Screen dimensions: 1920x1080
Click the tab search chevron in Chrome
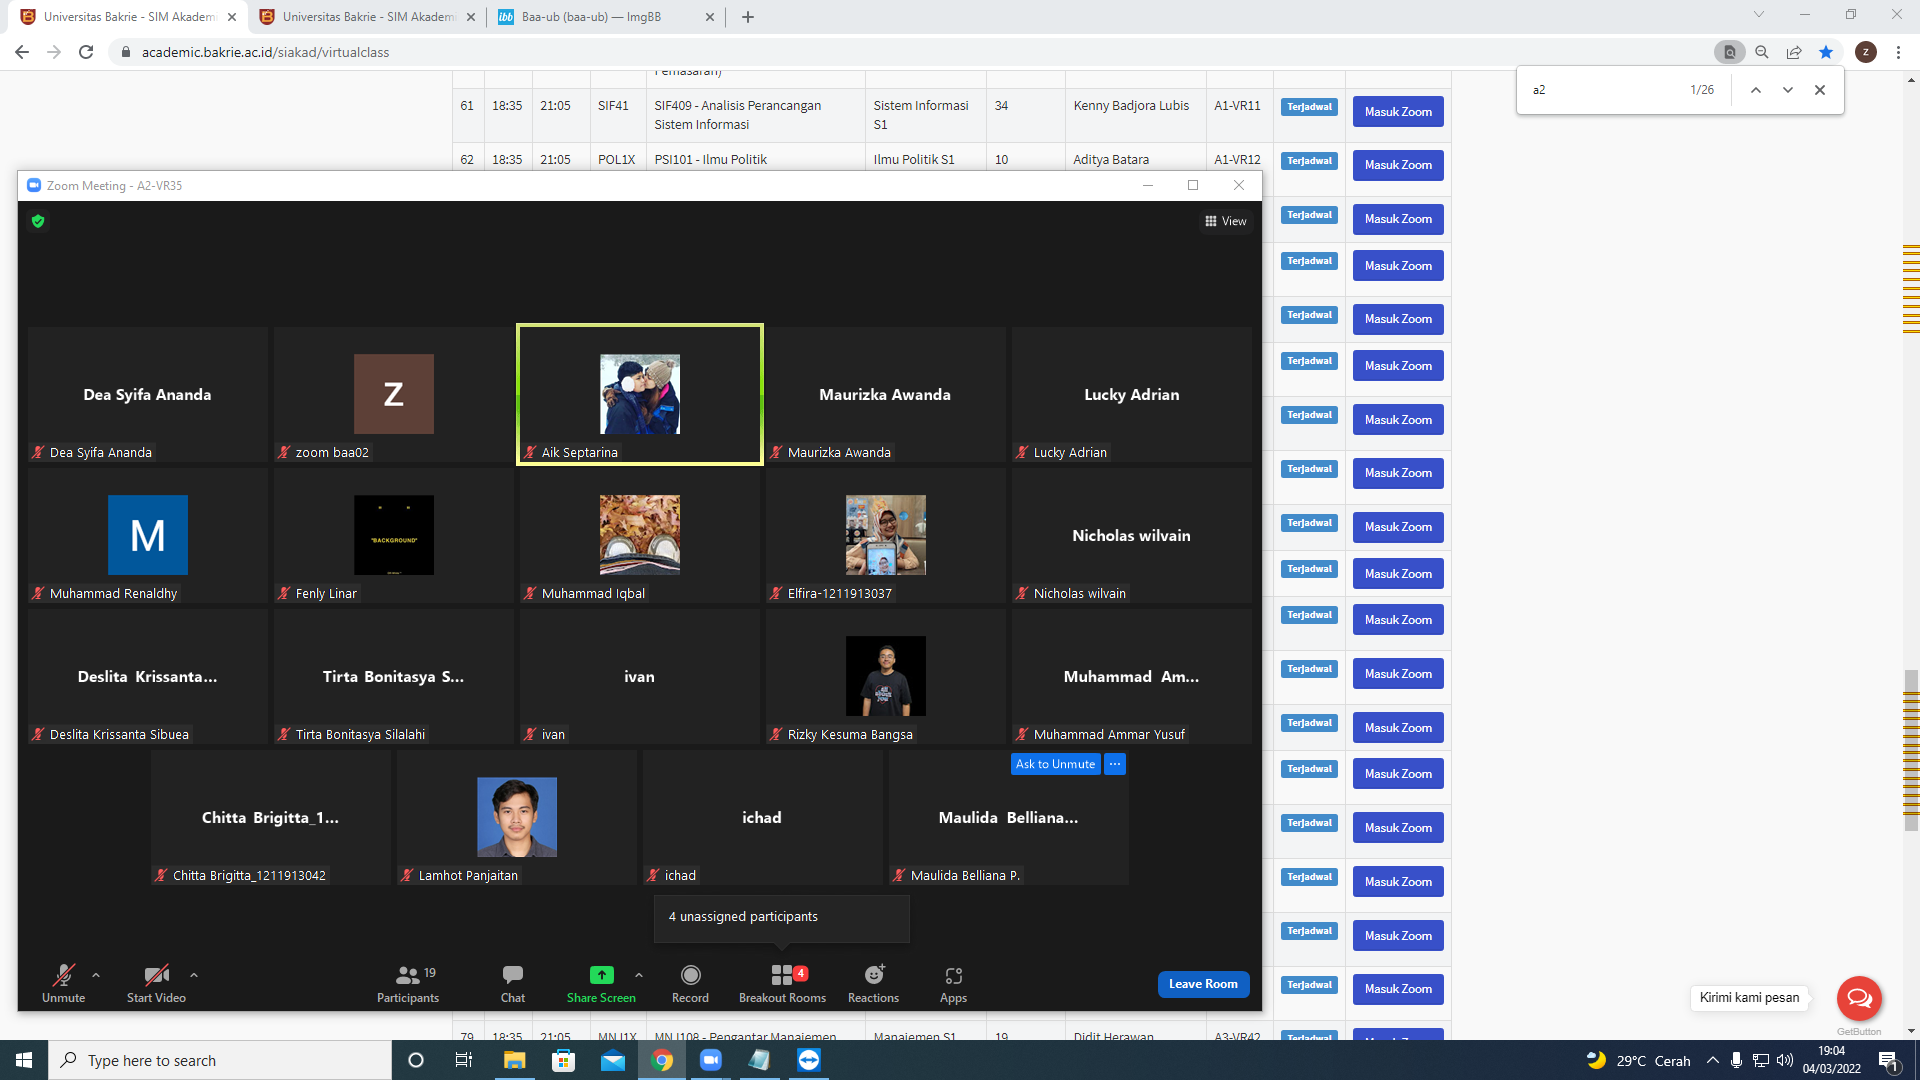pos(1759,15)
